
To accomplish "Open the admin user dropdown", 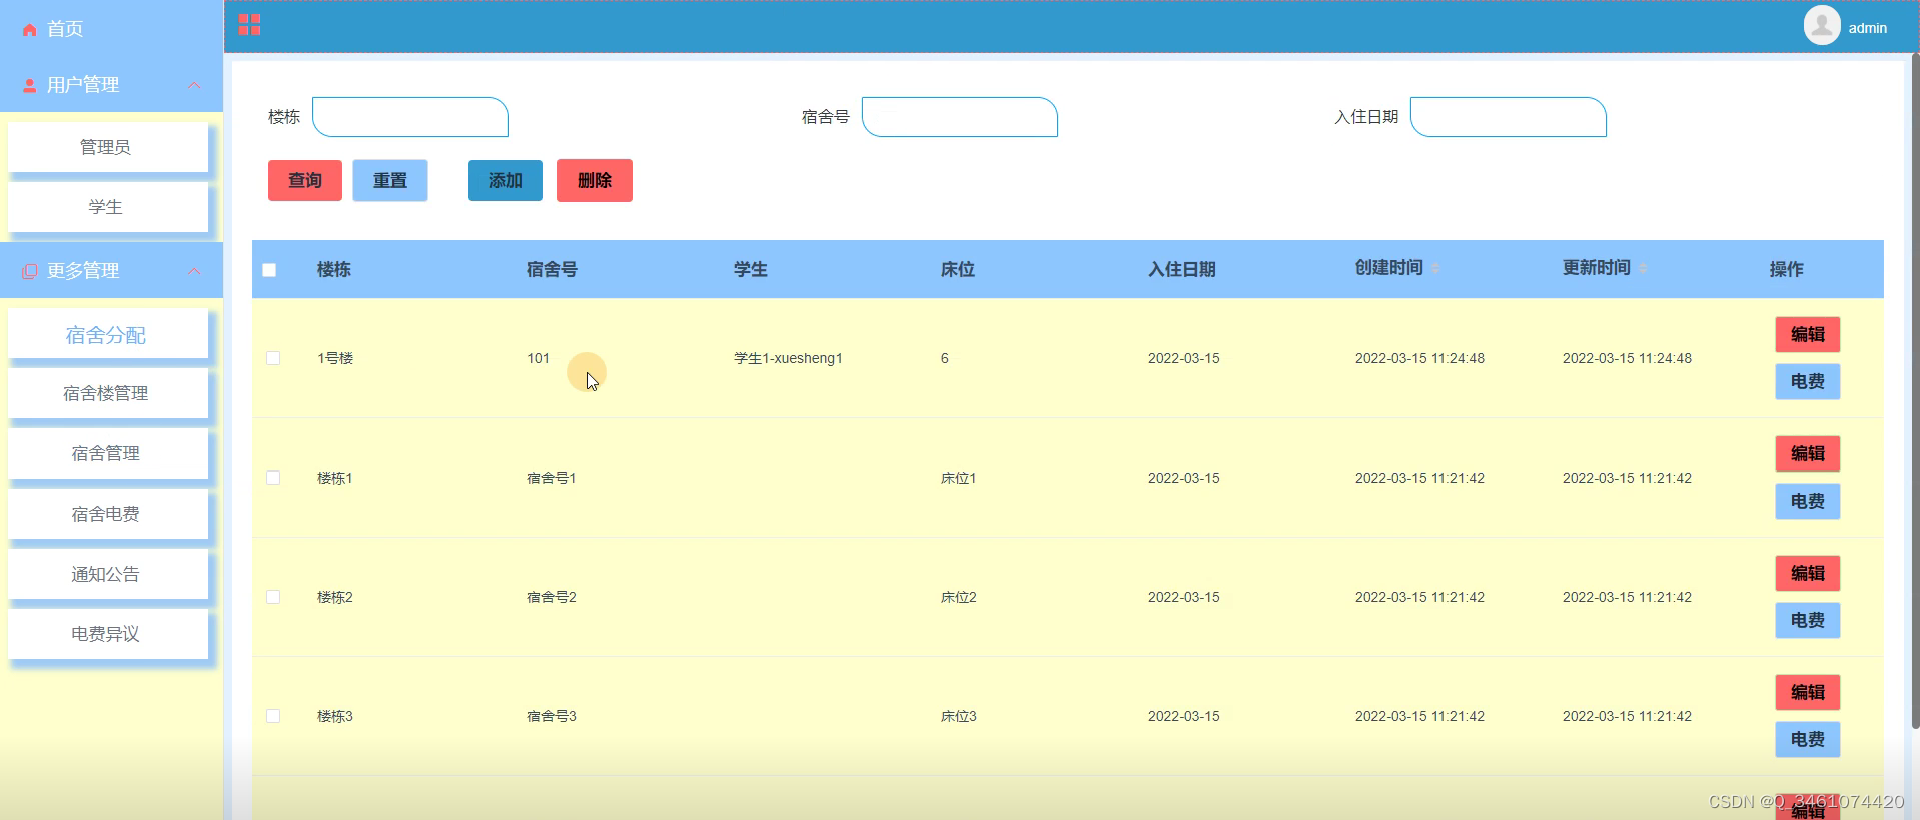I will tap(1867, 28).
